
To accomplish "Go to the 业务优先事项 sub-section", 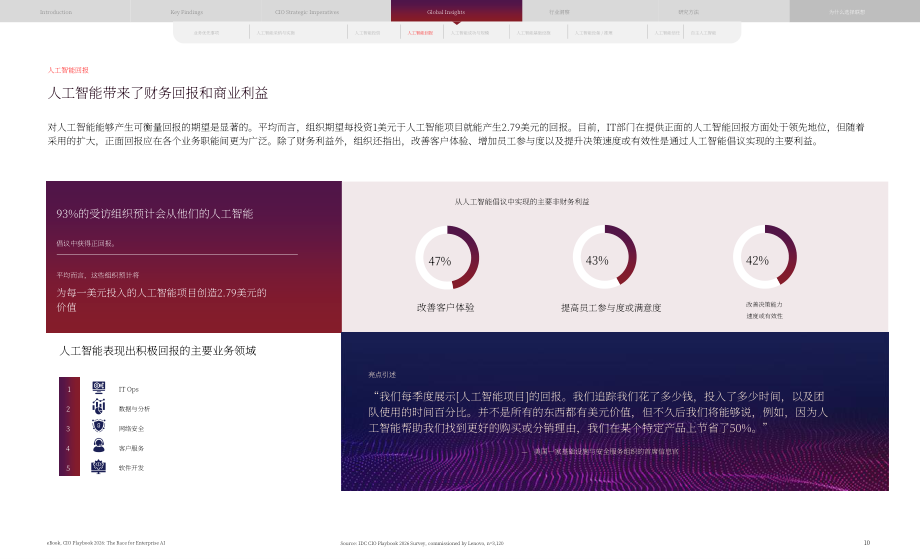I will pos(207,33).
